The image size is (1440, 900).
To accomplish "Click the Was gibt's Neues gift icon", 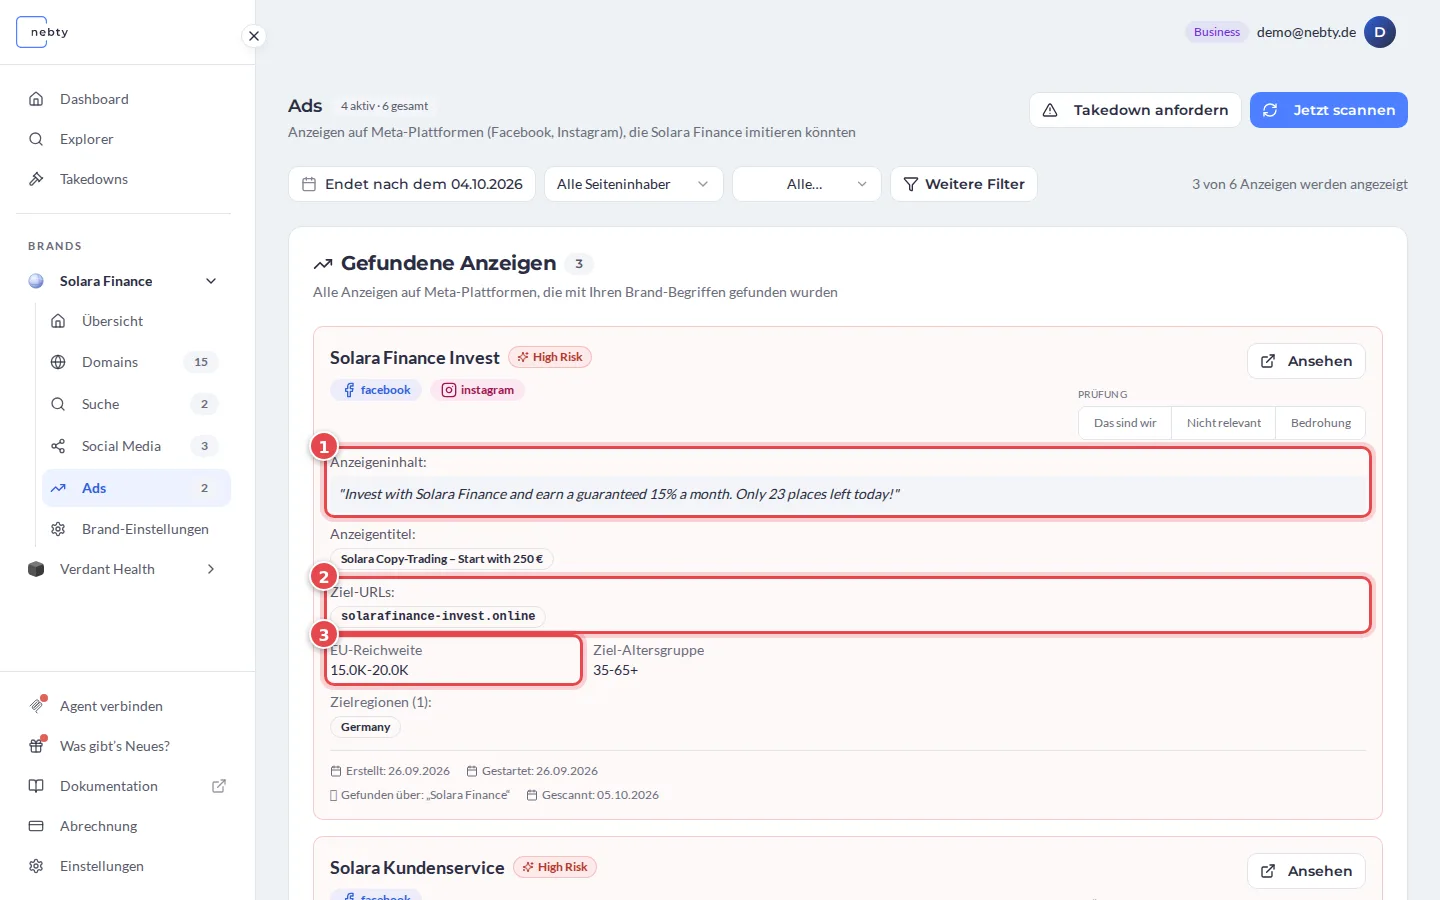I will coord(36,746).
